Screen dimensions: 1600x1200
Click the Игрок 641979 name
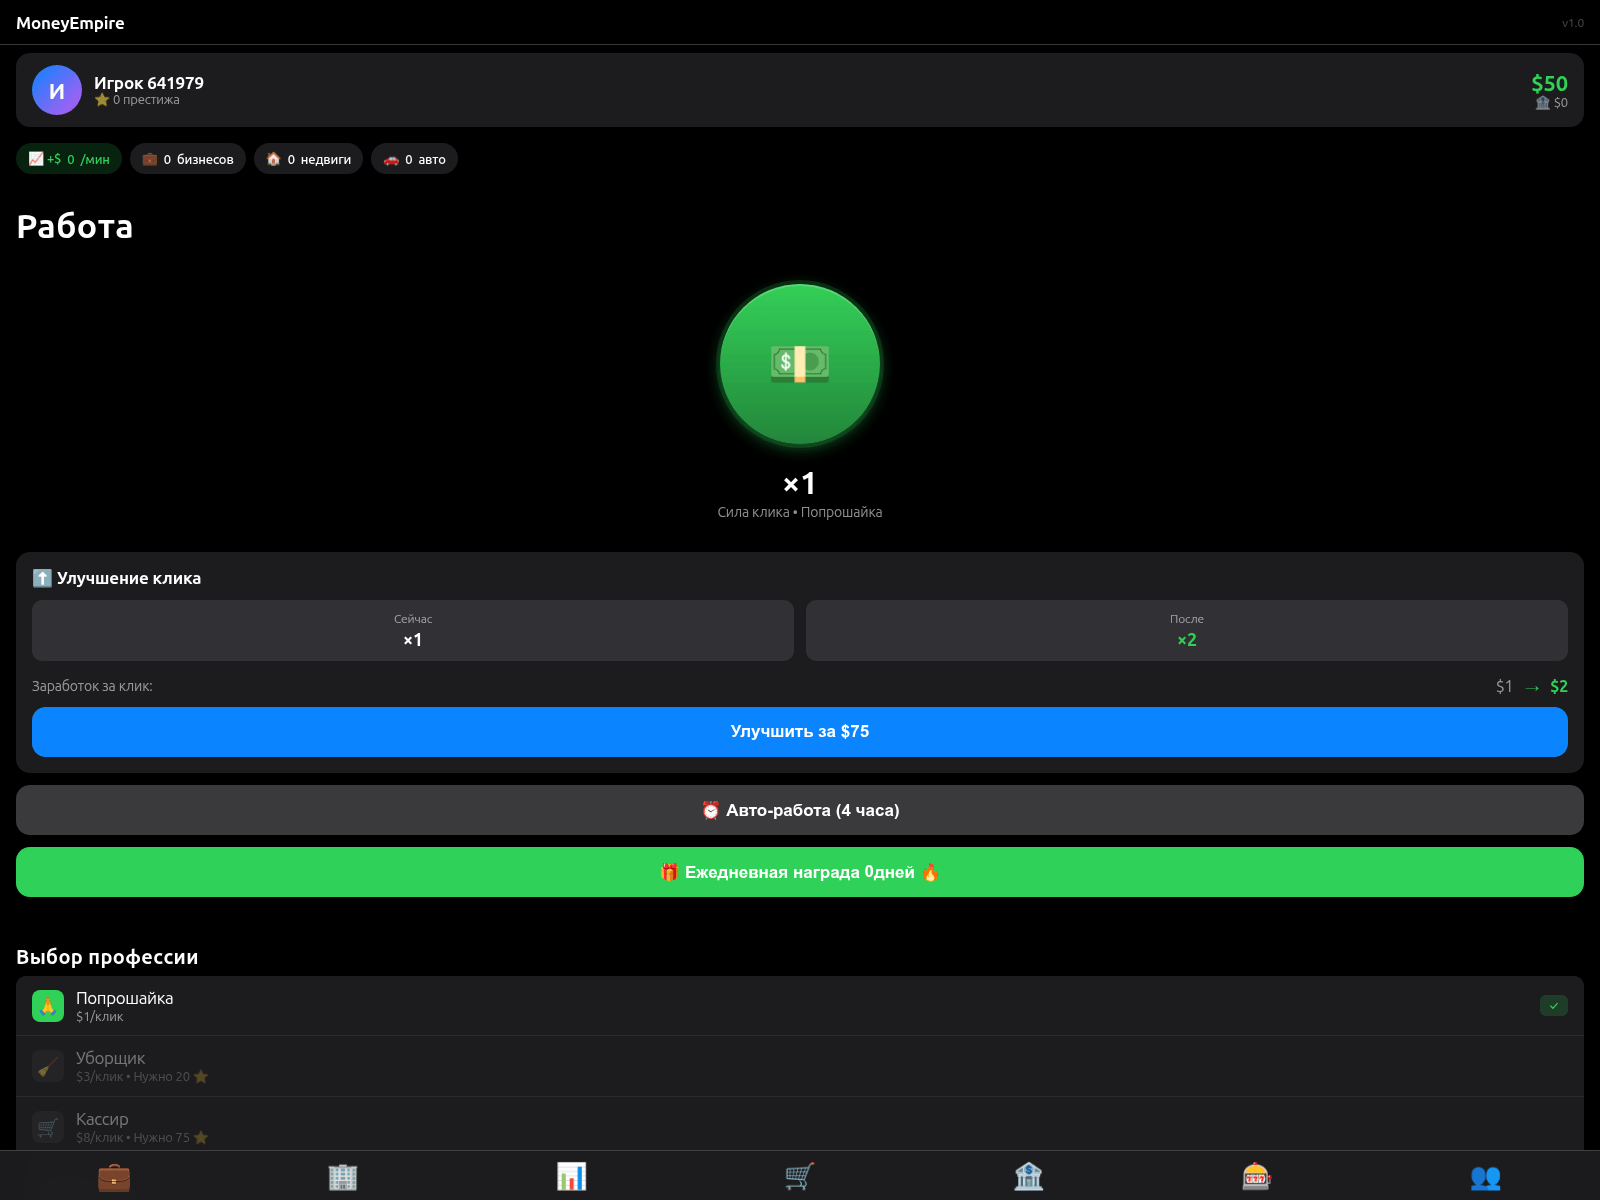point(149,83)
